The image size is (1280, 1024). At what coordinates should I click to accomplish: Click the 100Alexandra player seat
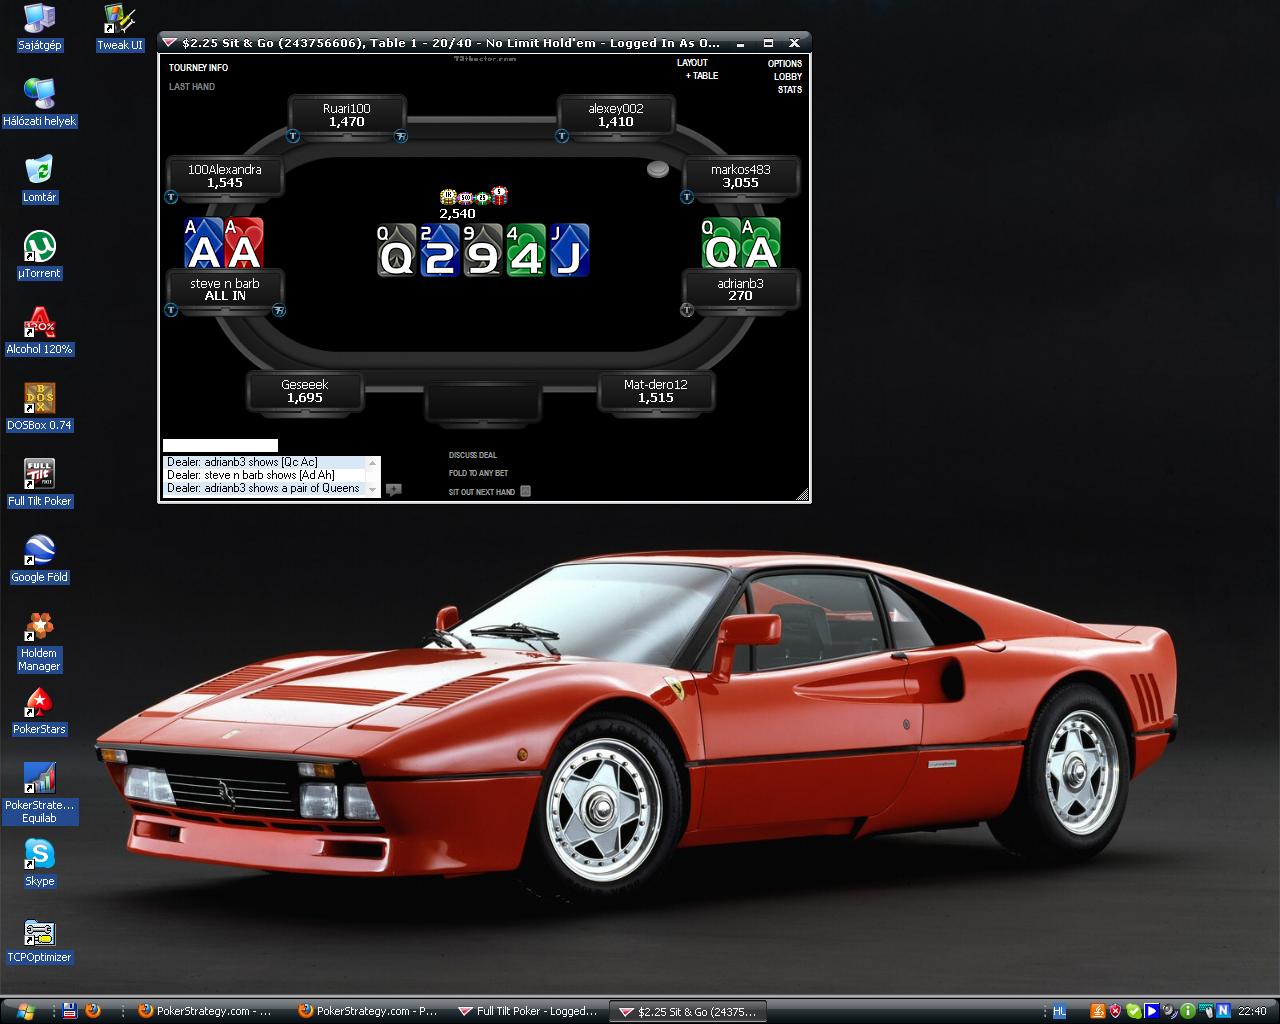(225, 176)
